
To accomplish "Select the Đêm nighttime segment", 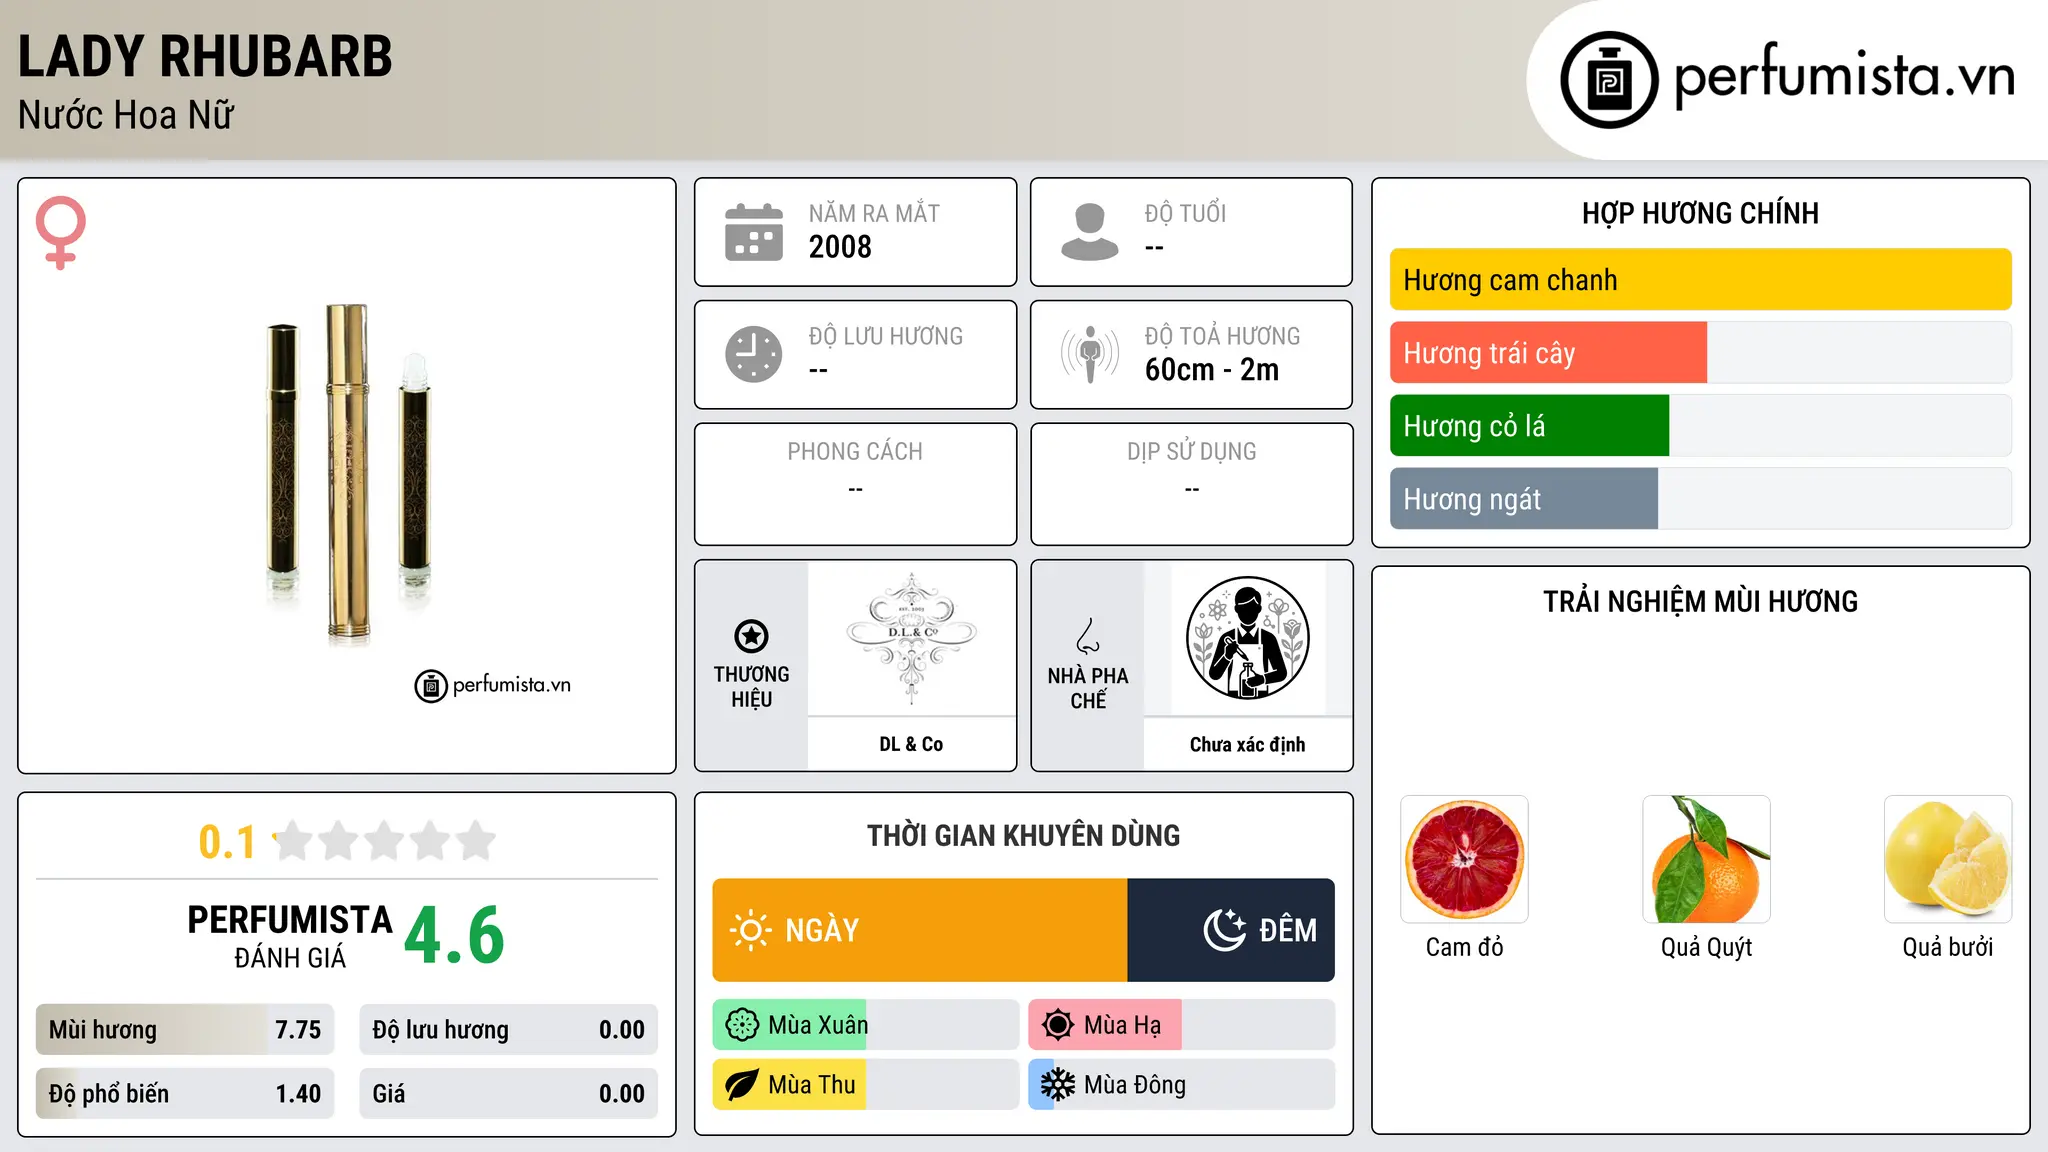I will 1231,930.
